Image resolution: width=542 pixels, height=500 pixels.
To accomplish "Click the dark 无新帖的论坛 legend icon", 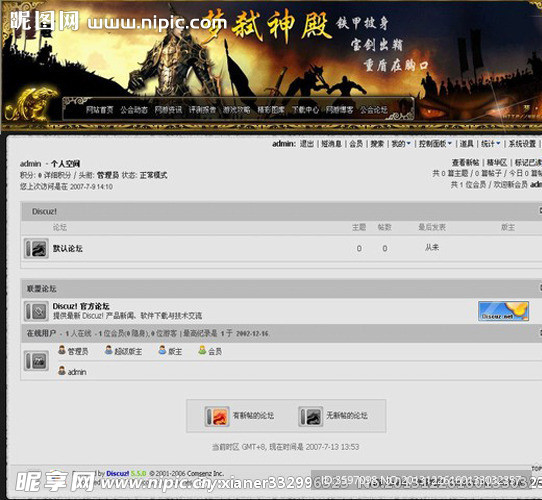I will pos(311,416).
